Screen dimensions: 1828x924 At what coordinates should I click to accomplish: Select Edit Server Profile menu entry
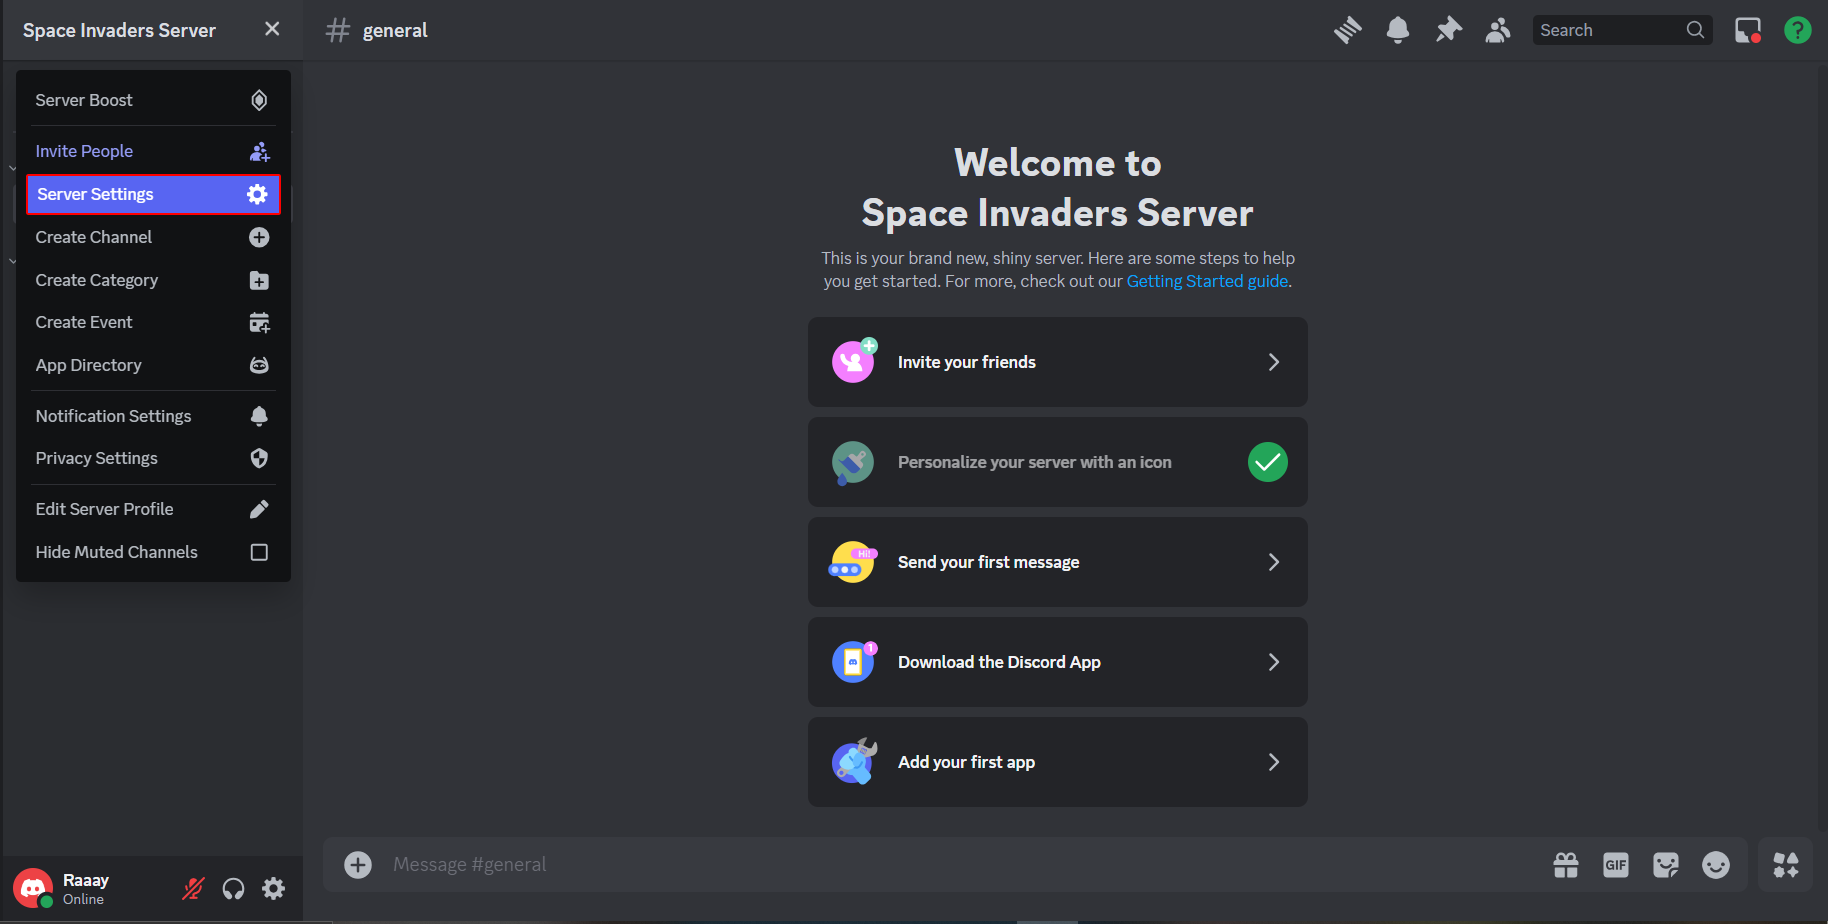pos(153,509)
